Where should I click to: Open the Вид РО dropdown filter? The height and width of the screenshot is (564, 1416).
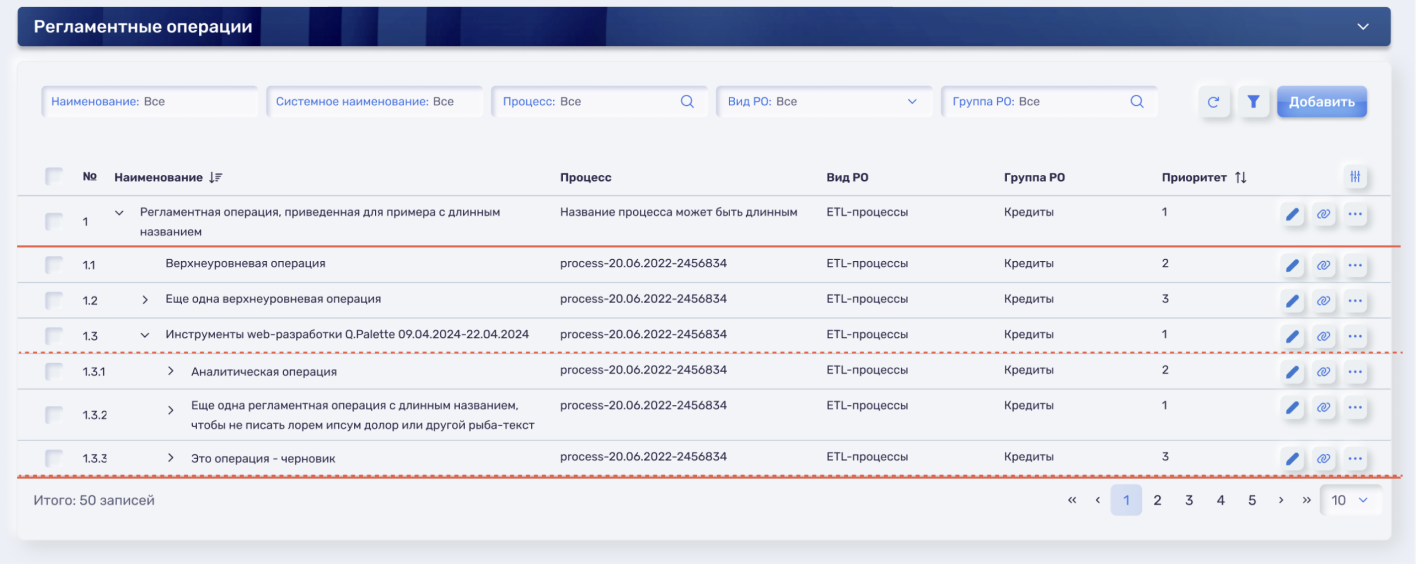[x=824, y=101]
